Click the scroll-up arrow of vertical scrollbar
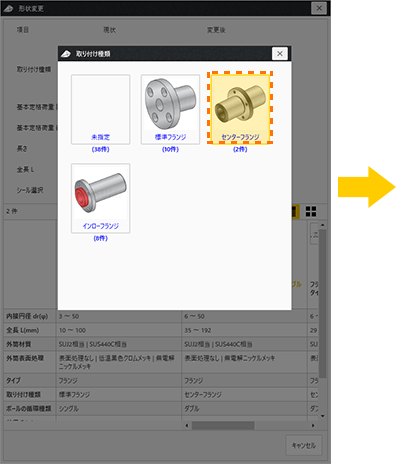 pyautogui.click(x=322, y=225)
